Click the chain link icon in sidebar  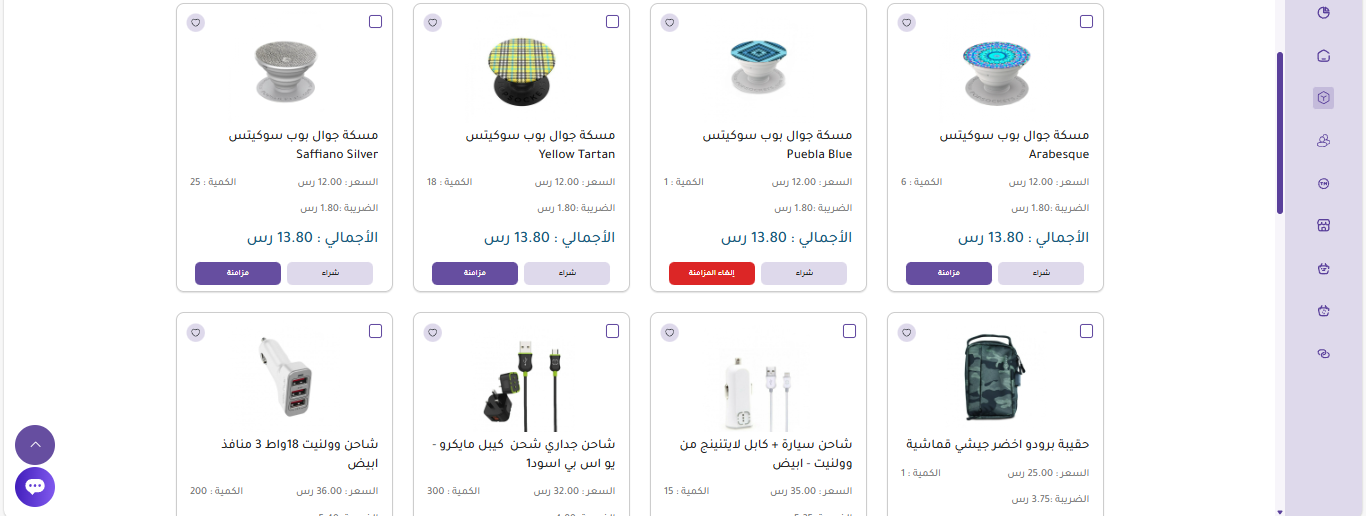coord(1324,354)
